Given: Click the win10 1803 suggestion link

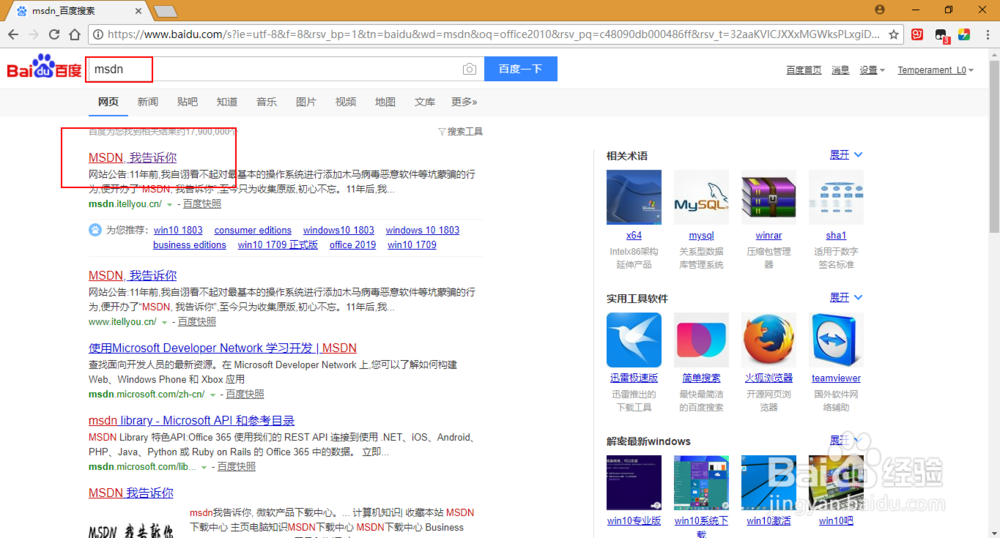Looking at the screenshot, I should point(178,230).
